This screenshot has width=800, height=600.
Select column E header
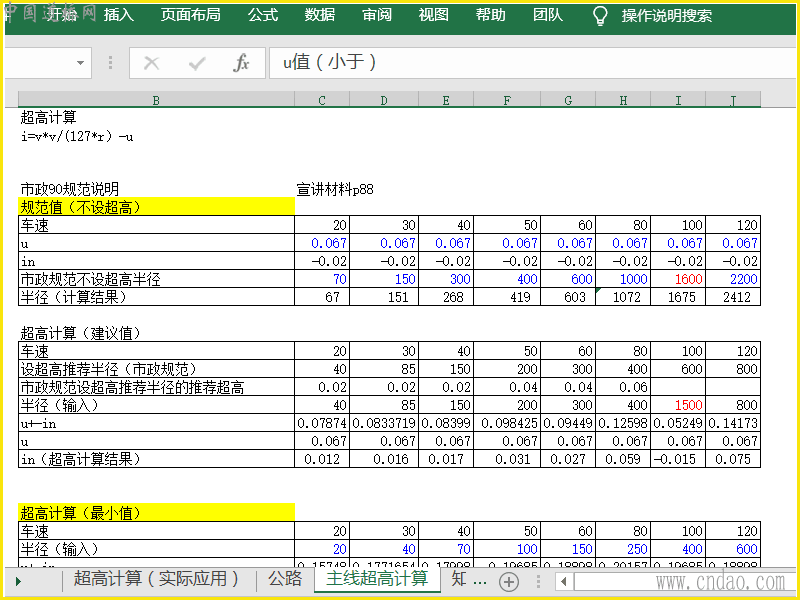446,99
